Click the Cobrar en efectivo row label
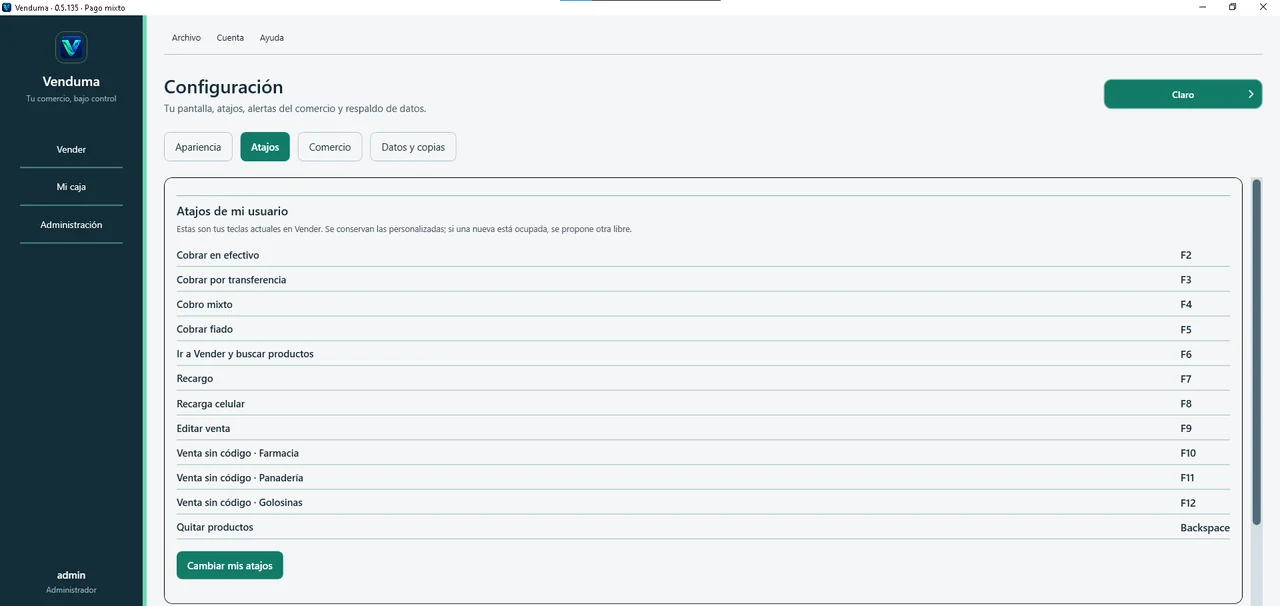 218,255
